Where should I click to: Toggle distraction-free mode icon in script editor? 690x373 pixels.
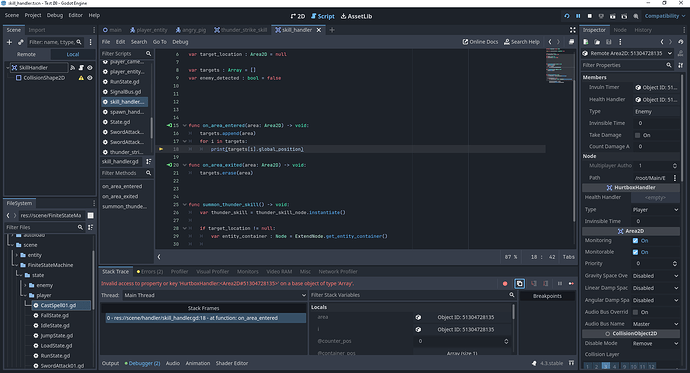573,30
